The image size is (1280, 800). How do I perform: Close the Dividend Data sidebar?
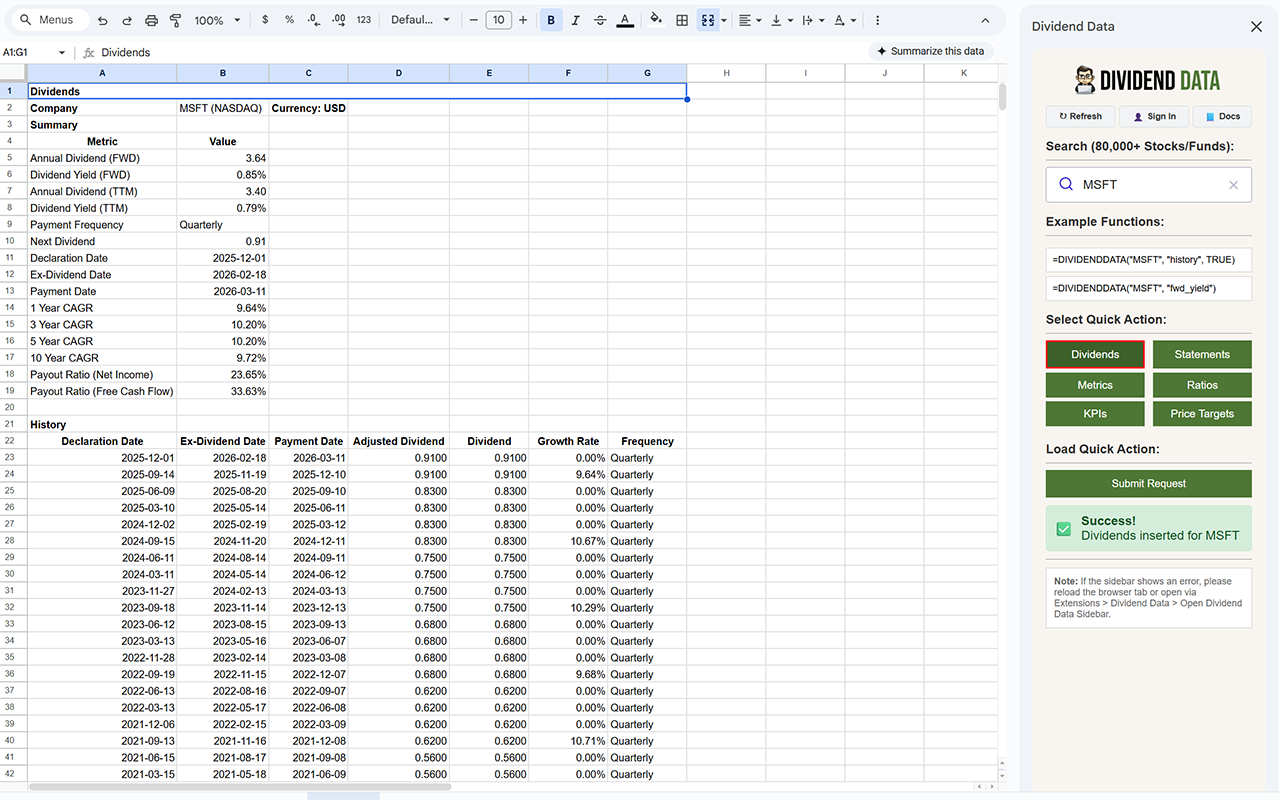click(x=1256, y=27)
